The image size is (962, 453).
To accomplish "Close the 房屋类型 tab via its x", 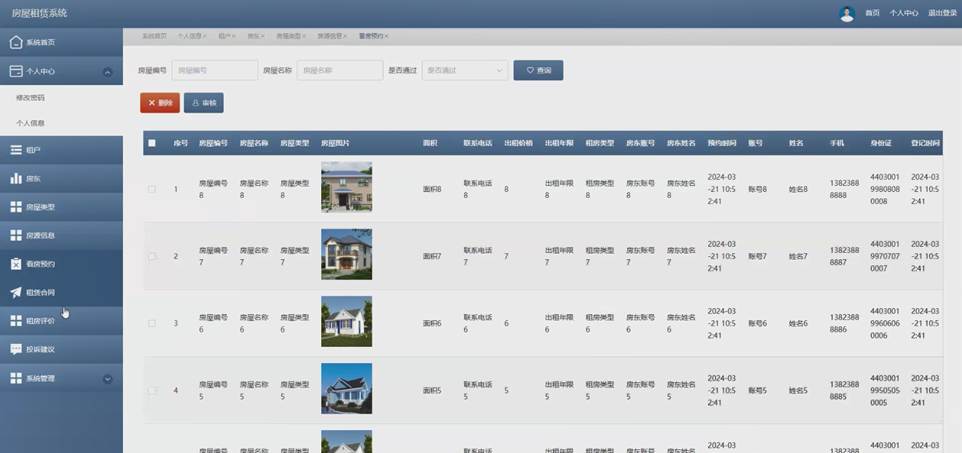I will click(304, 36).
